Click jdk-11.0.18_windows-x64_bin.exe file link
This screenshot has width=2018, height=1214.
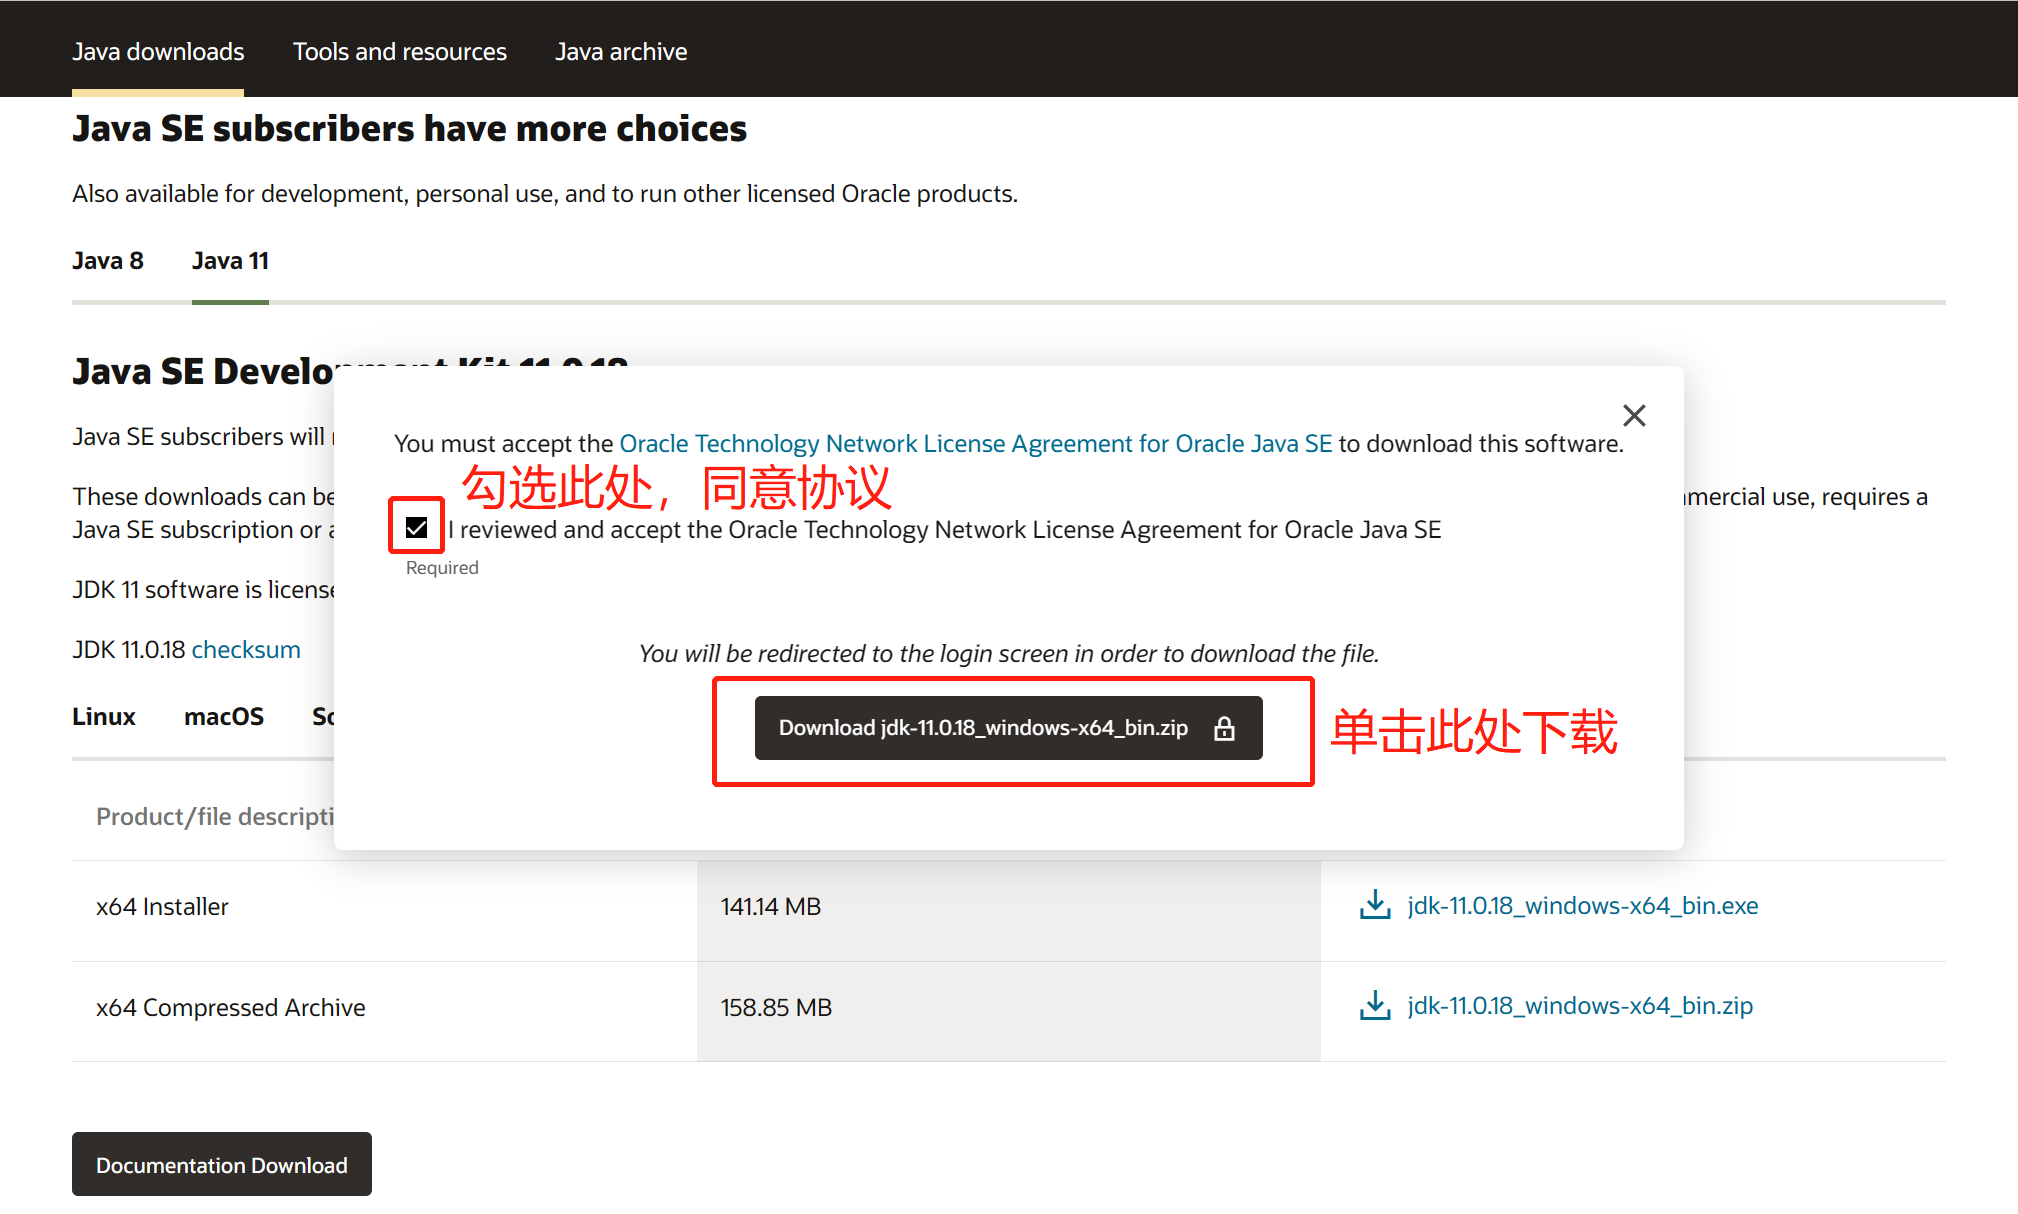point(1582,905)
